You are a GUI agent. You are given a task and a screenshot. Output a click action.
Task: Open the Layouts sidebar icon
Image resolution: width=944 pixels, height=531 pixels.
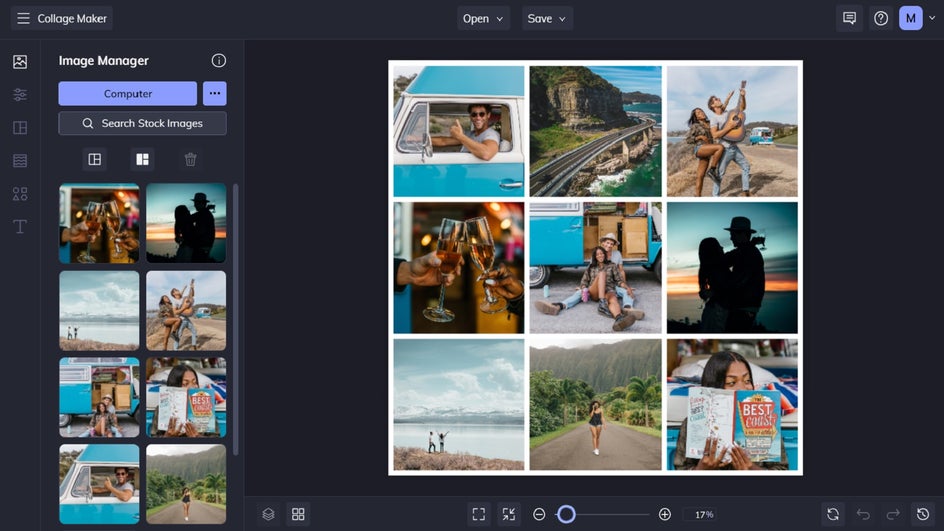[x=20, y=128]
